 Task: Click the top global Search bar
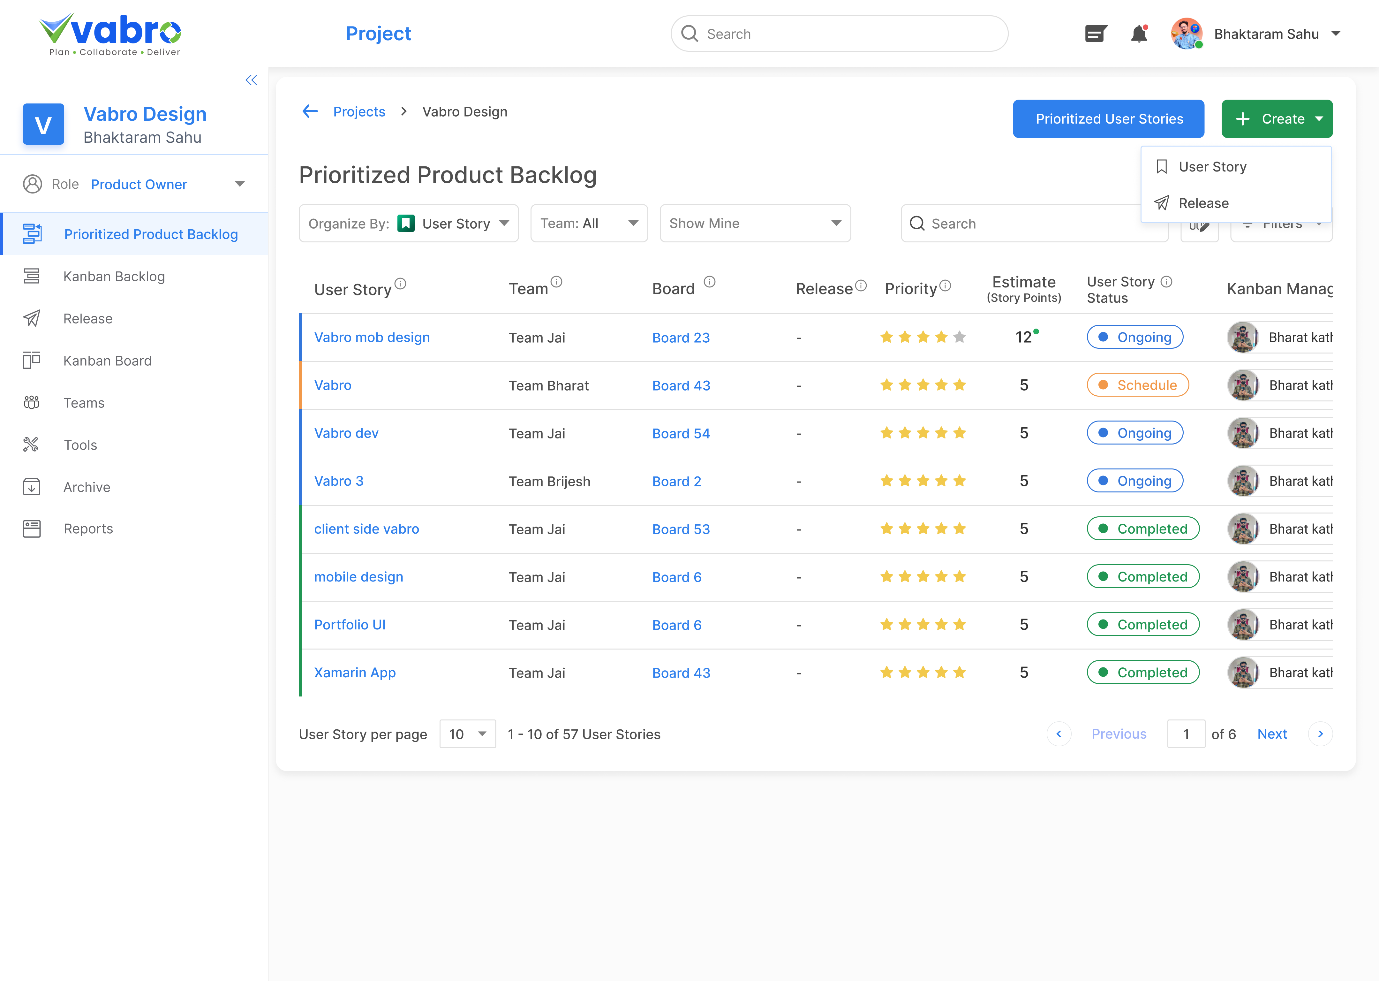840,34
